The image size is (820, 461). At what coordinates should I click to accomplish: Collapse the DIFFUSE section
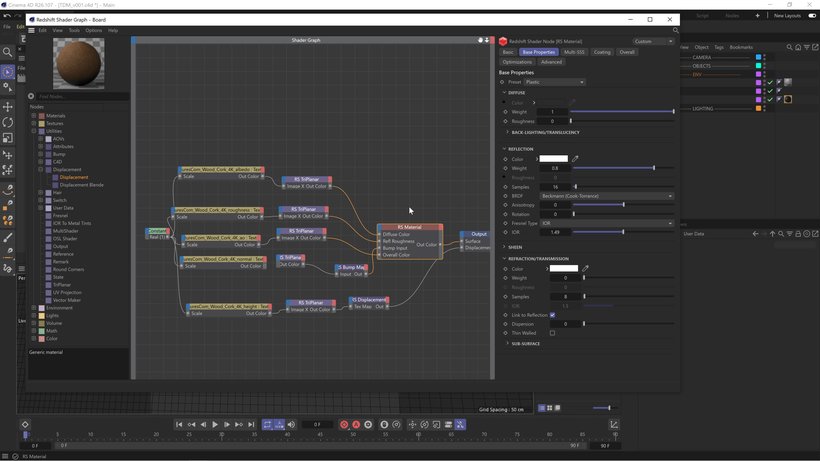click(505, 93)
